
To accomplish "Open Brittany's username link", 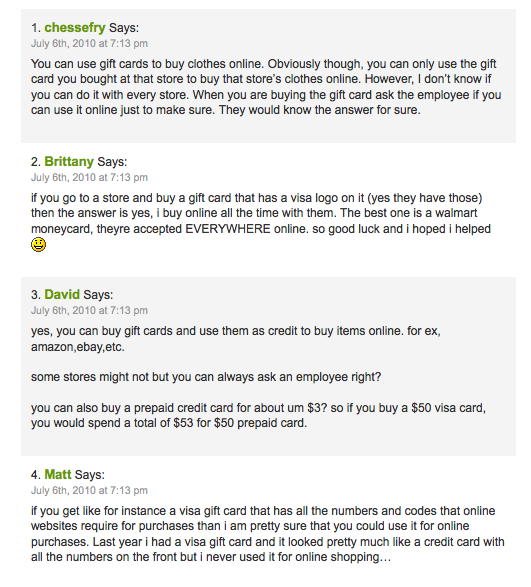I will pos(69,161).
